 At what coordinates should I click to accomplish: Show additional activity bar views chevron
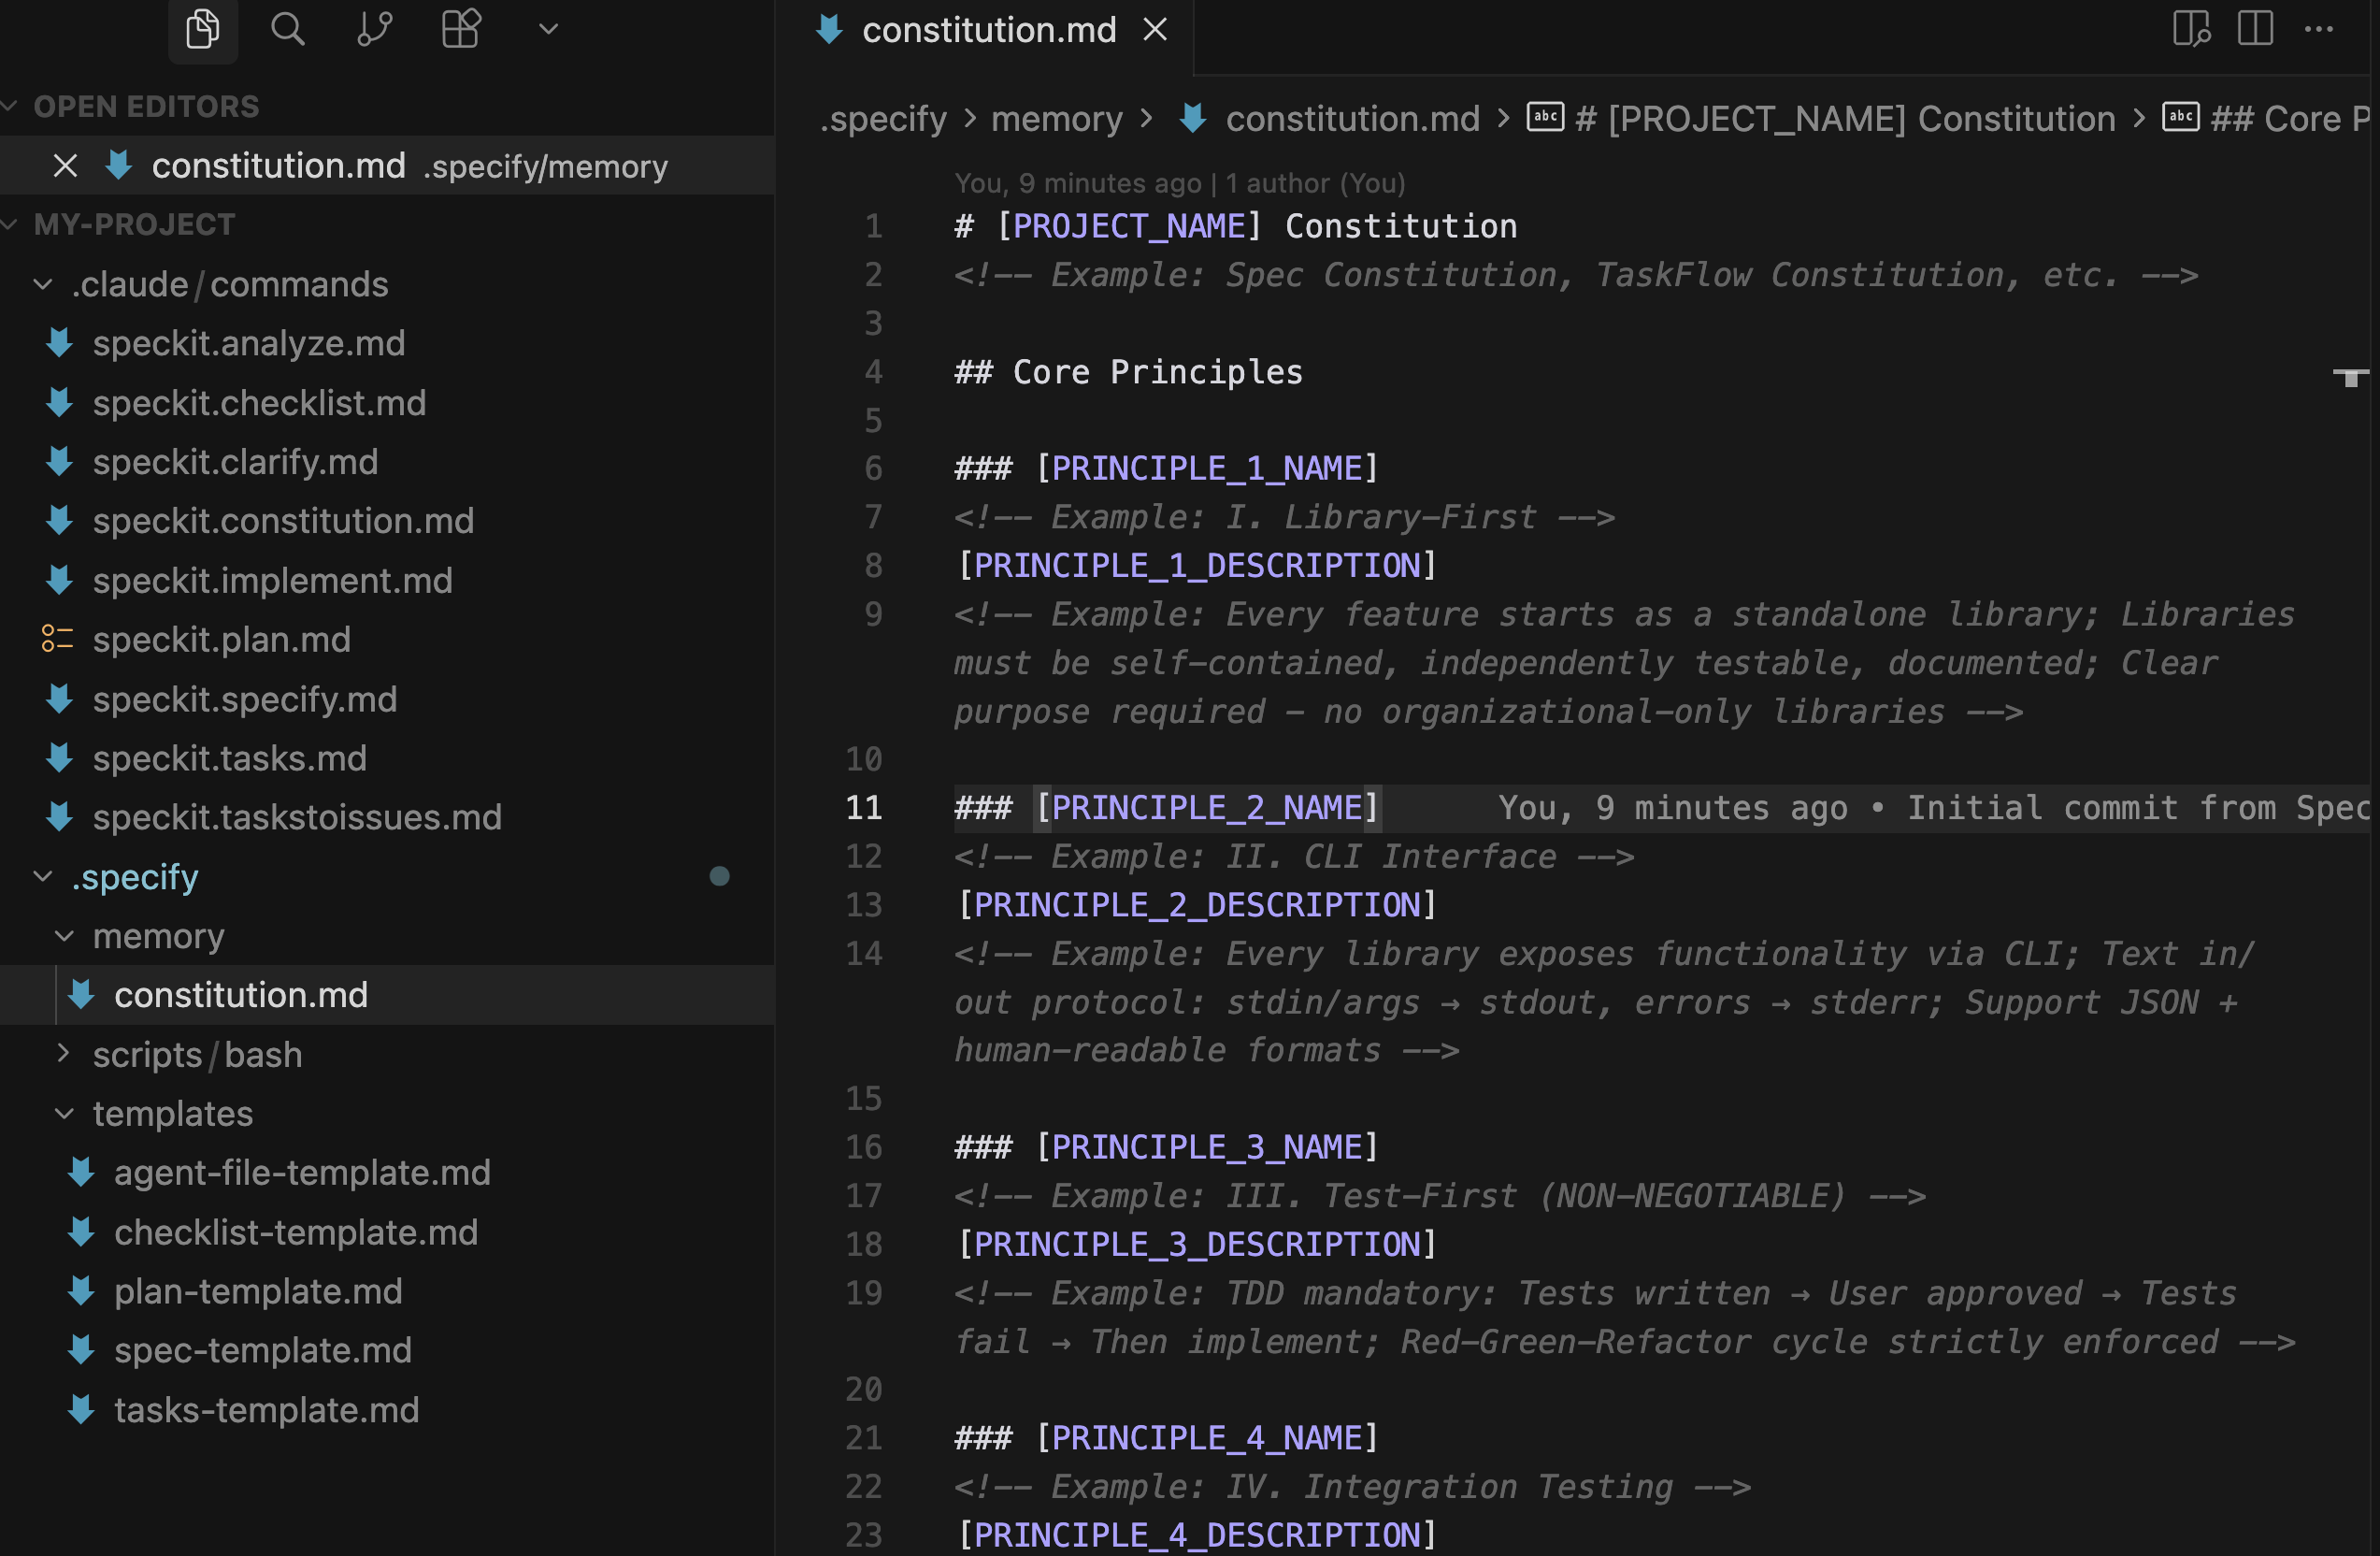[x=548, y=29]
